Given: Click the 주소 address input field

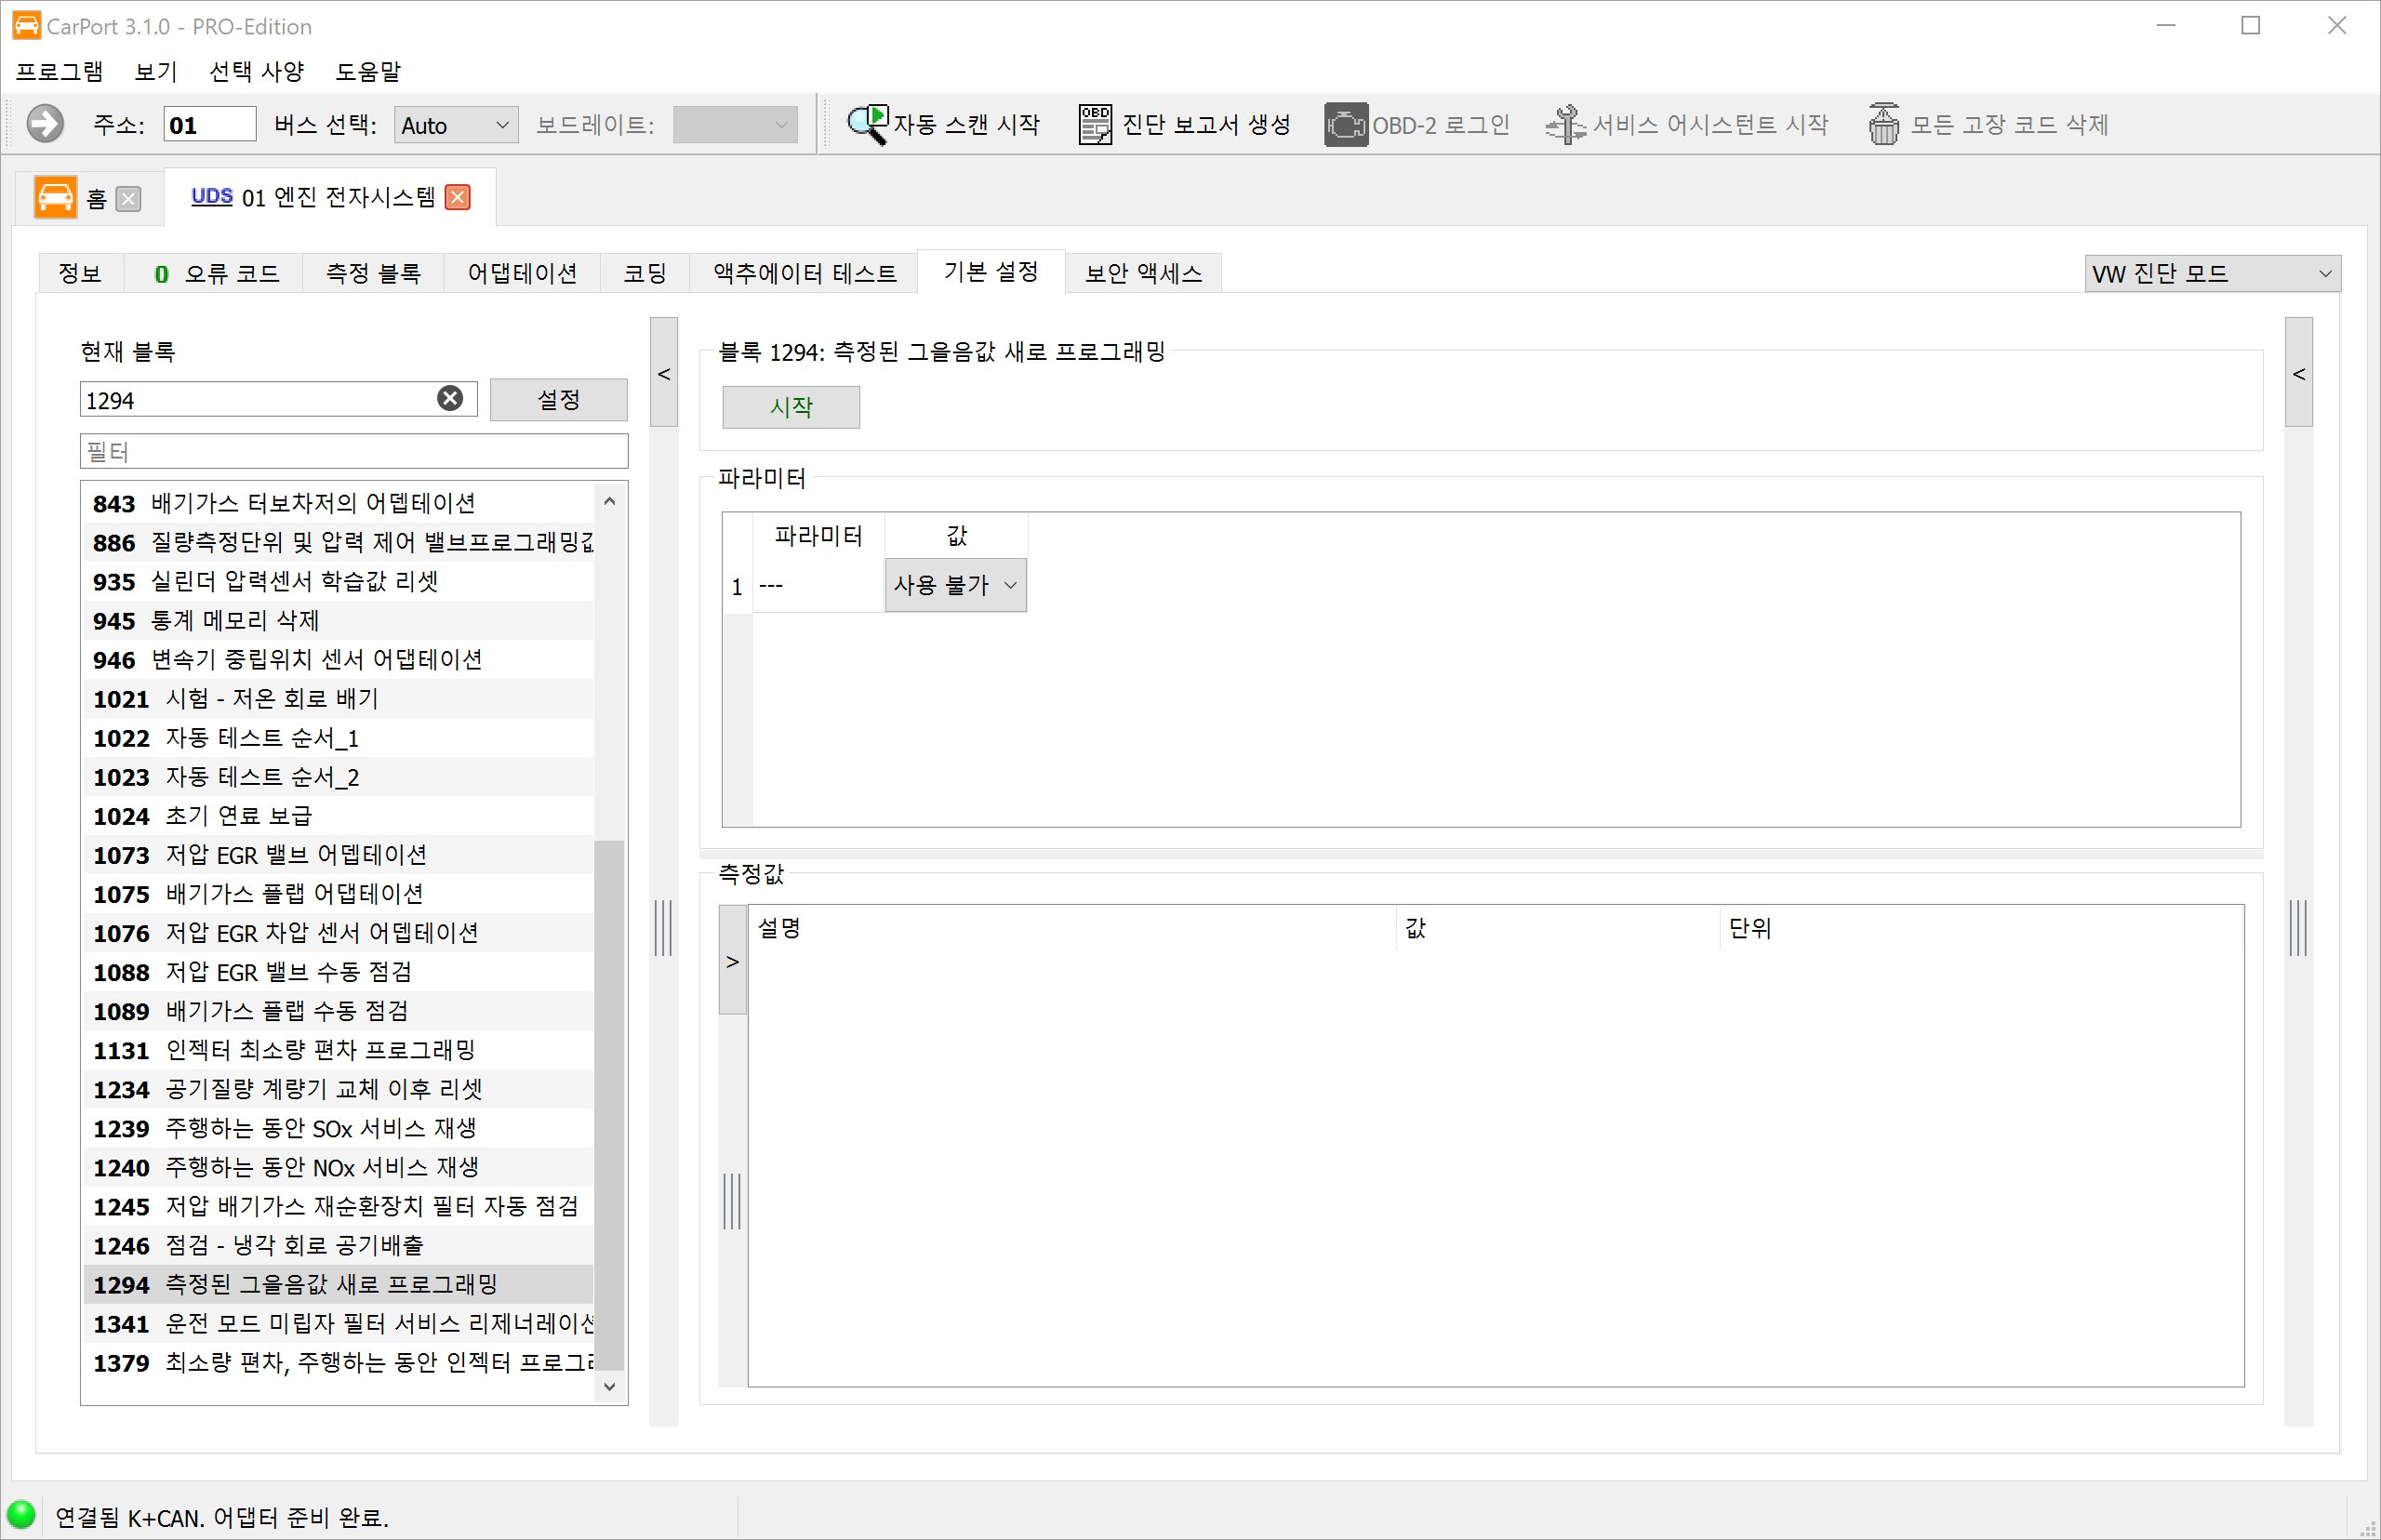Looking at the screenshot, I should pos(210,125).
